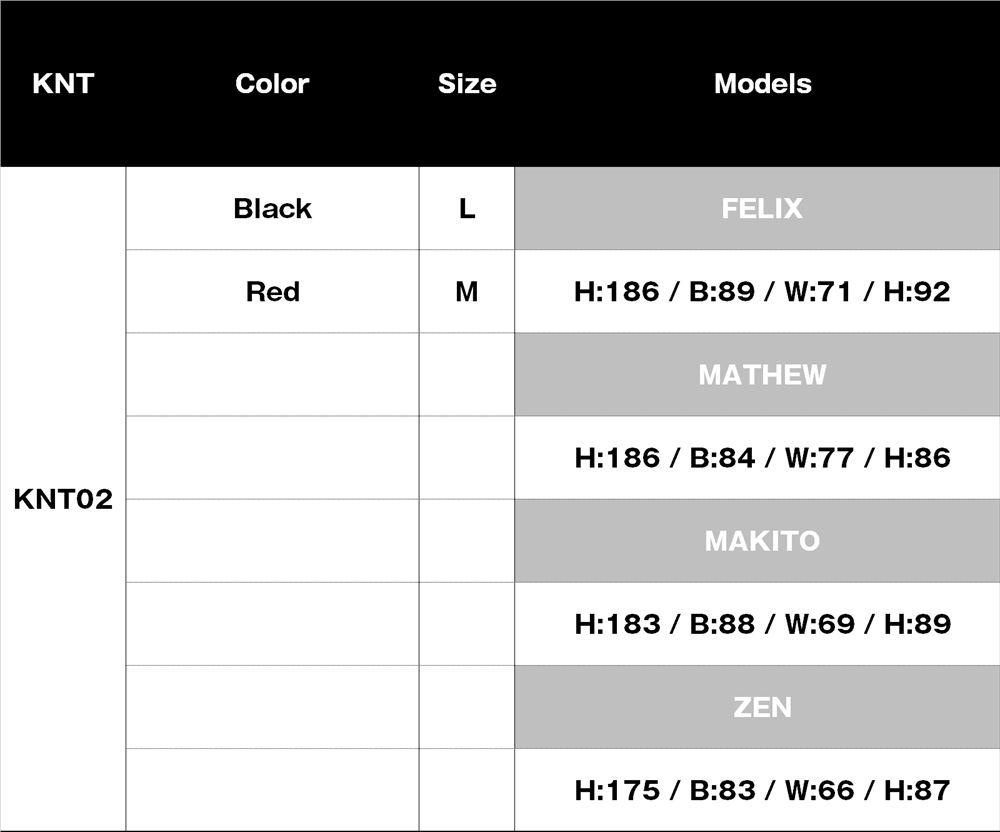Click the empty size cell beside MAKITO
The height and width of the screenshot is (832, 1000).
pyautogui.click(x=467, y=541)
